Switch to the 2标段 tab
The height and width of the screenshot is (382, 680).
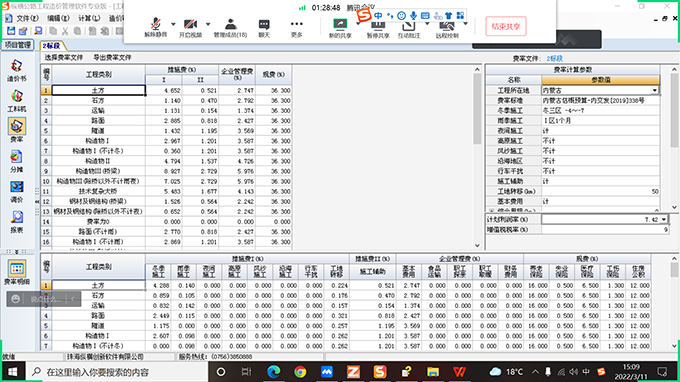(51, 46)
